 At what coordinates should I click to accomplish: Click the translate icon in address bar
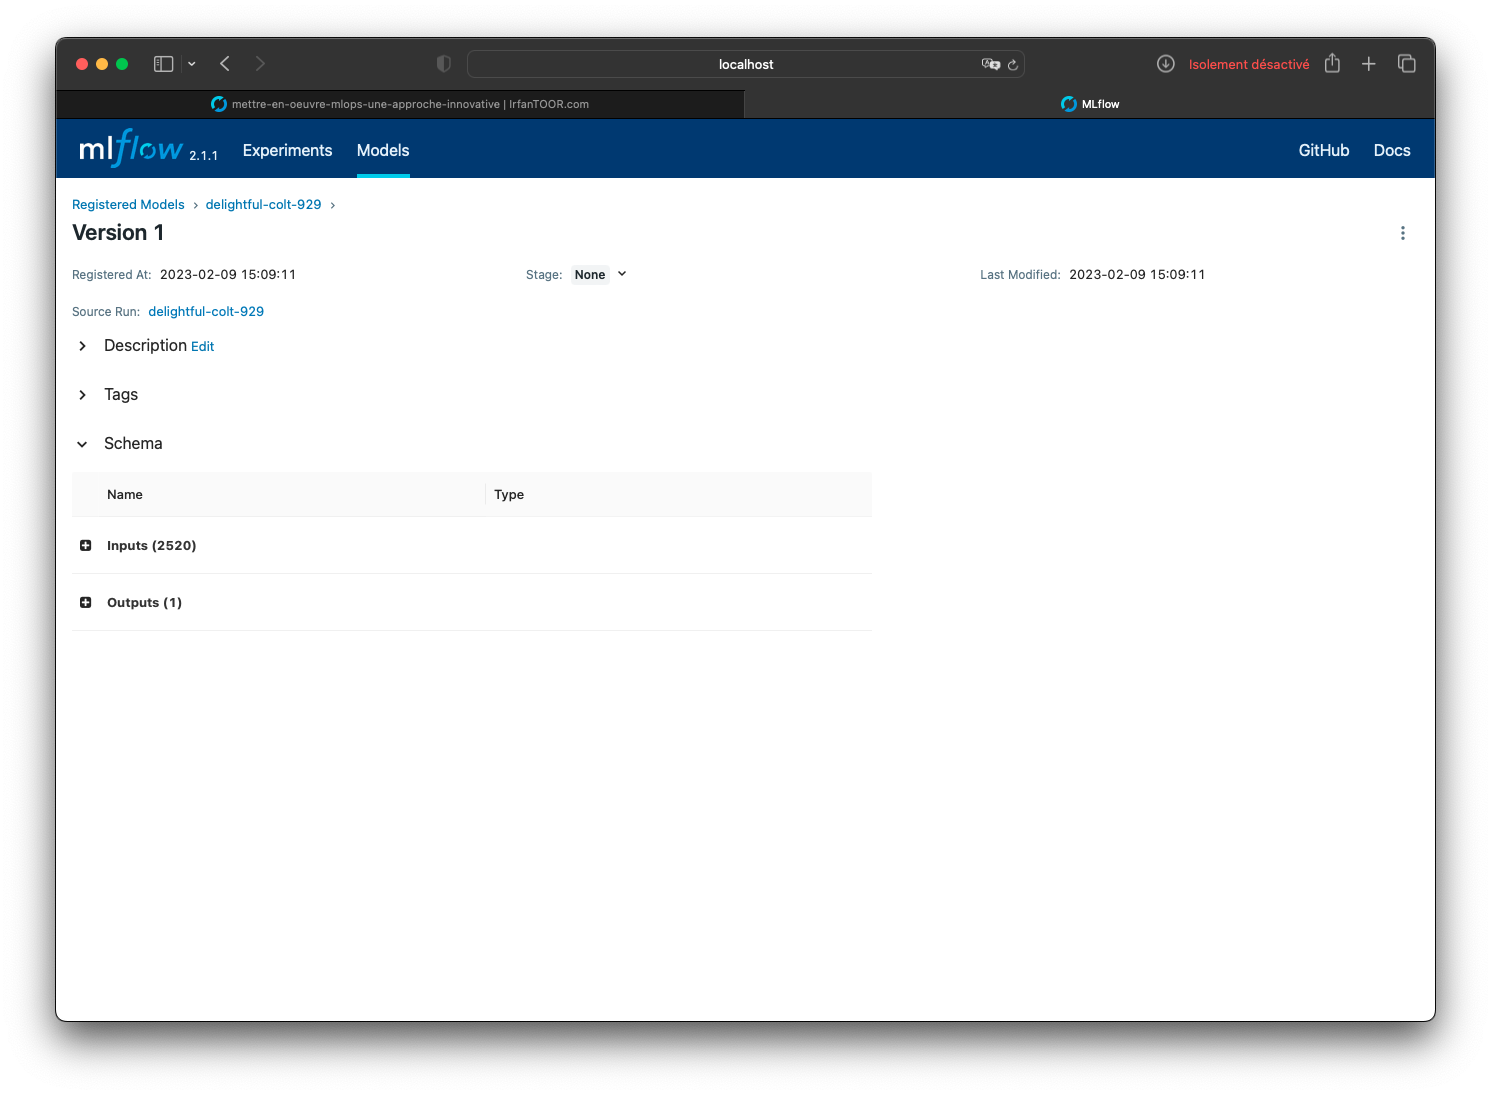[990, 64]
